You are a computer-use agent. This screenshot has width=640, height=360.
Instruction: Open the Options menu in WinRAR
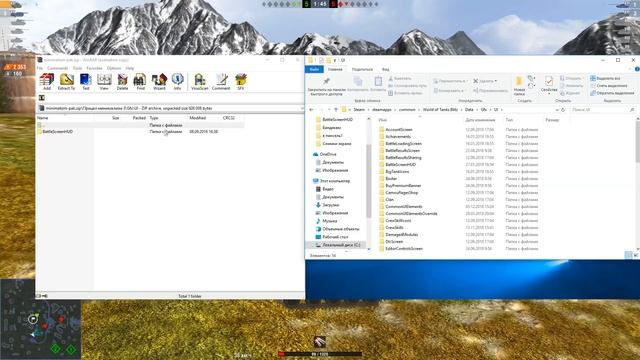[114, 68]
